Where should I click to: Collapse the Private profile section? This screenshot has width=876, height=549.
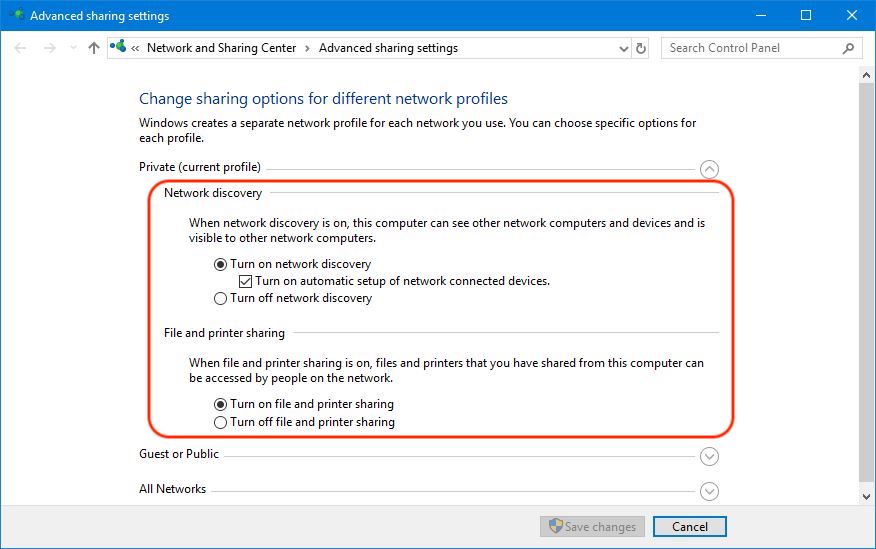(x=710, y=169)
